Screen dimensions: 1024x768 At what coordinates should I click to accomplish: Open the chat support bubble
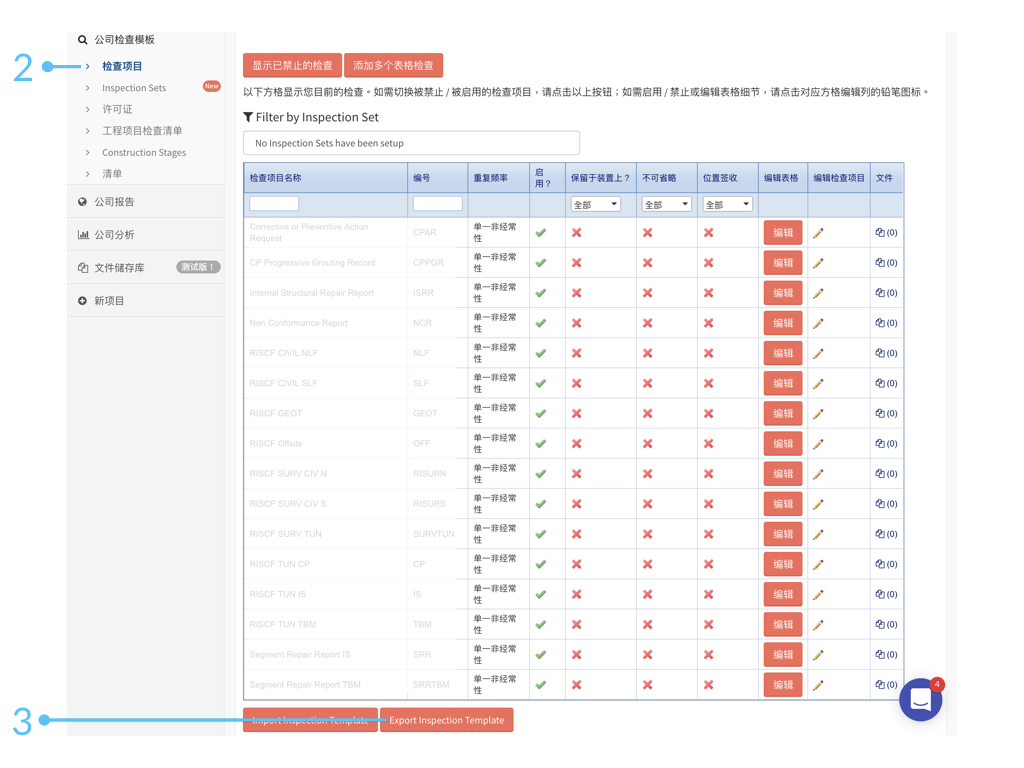click(920, 699)
